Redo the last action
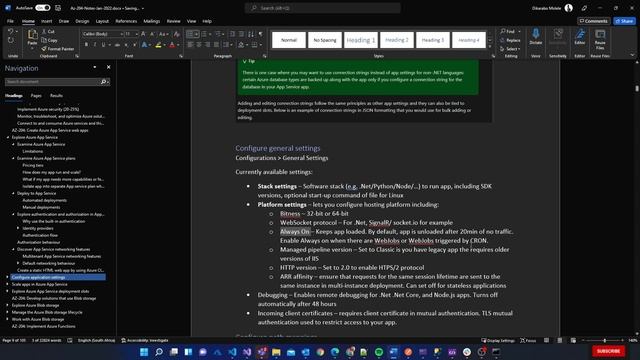The image size is (640, 360). click(11, 40)
